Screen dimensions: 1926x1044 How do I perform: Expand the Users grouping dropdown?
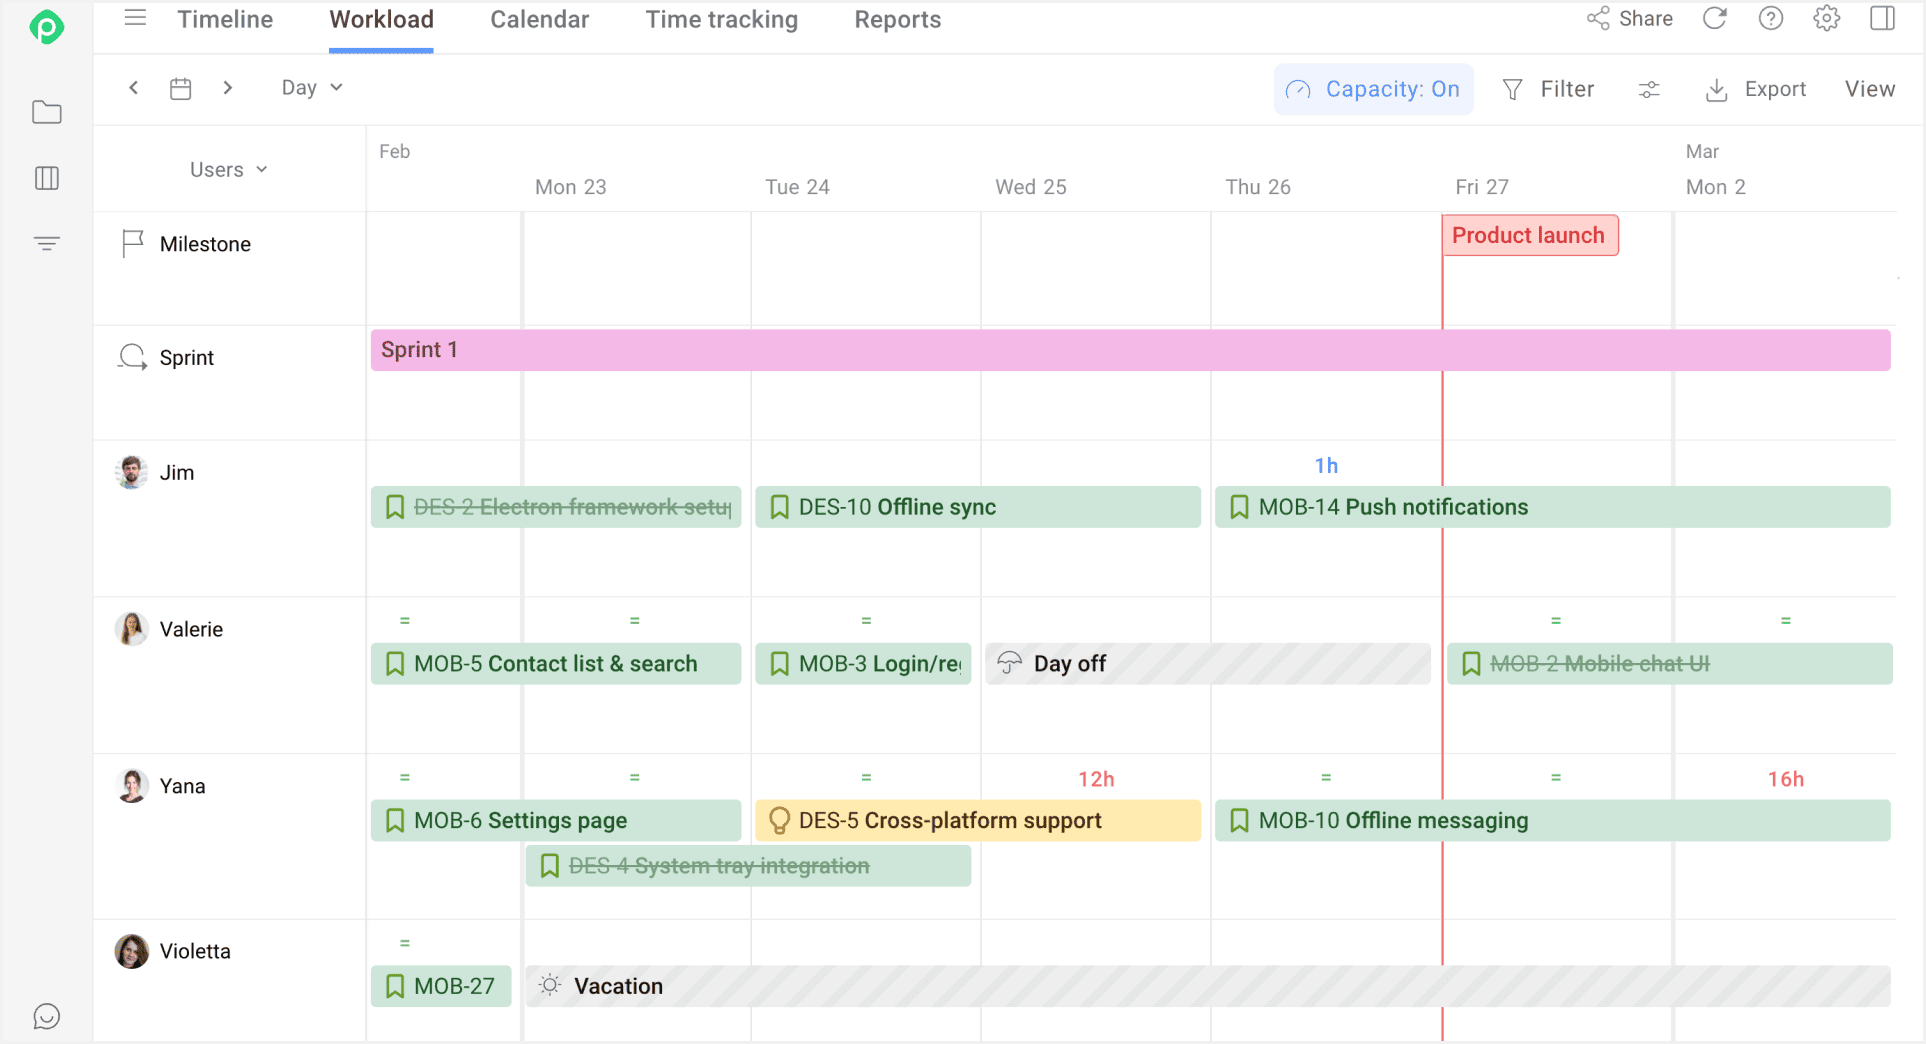pos(229,170)
